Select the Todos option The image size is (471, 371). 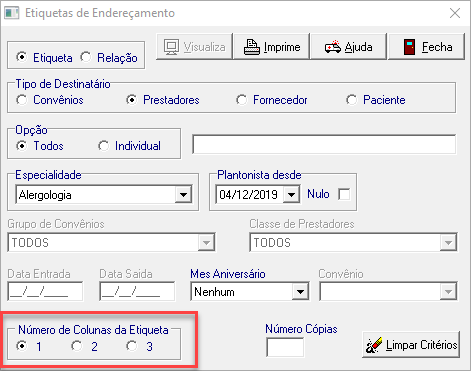(22, 146)
